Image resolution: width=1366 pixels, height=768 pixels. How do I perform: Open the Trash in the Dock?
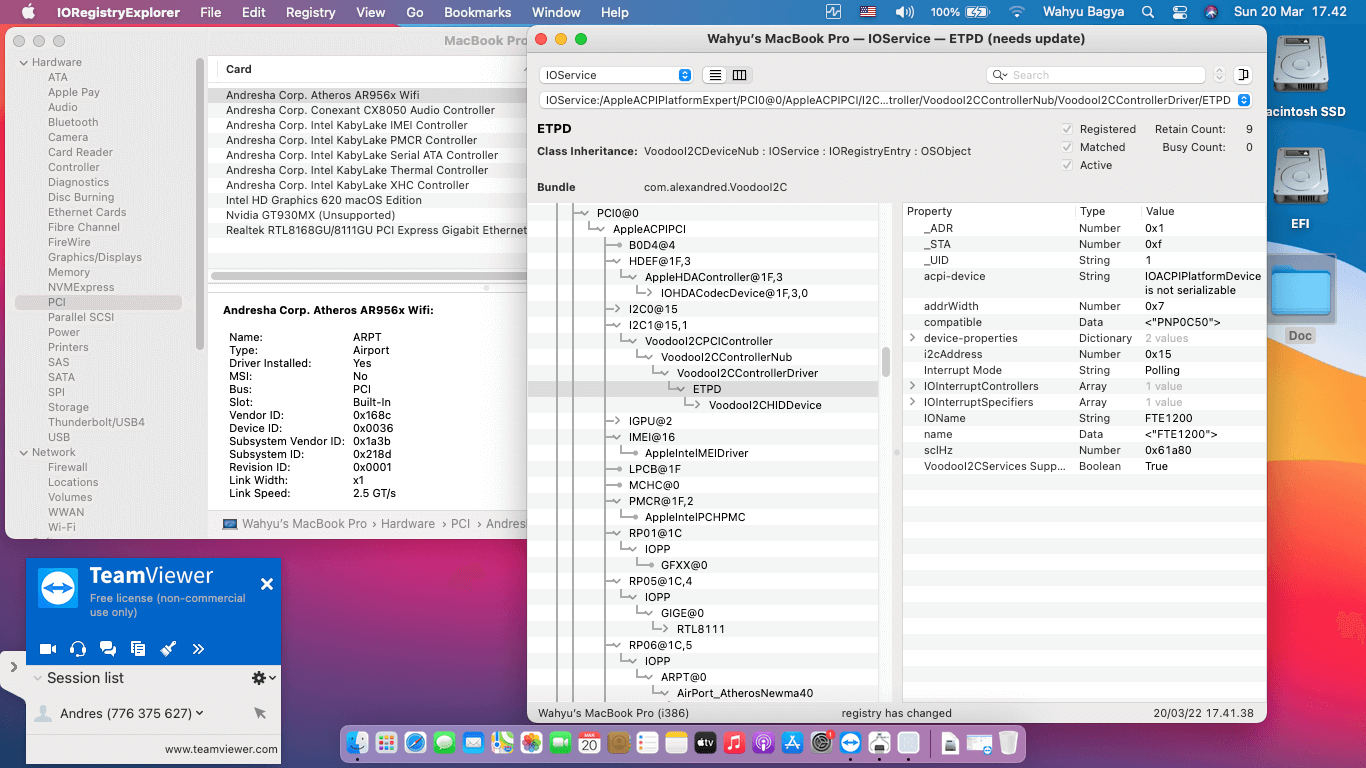(1008, 743)
